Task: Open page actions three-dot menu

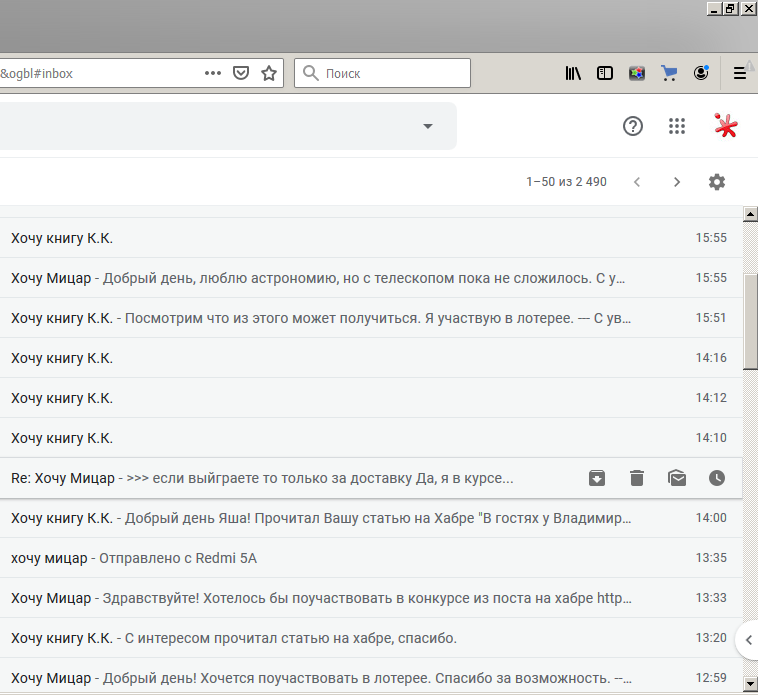Action: 213,73
